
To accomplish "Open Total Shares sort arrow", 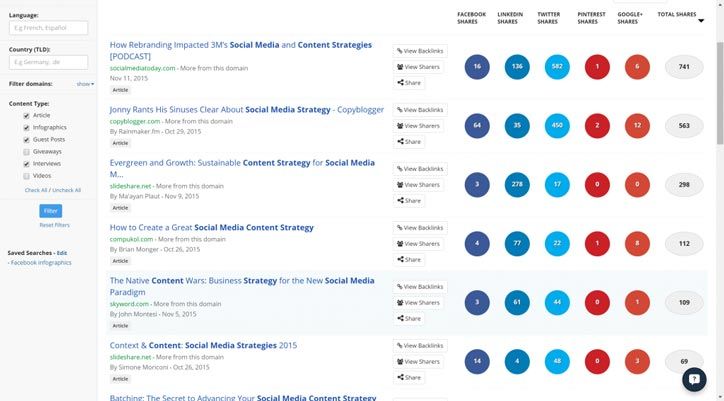I will (x=701, y=21).
